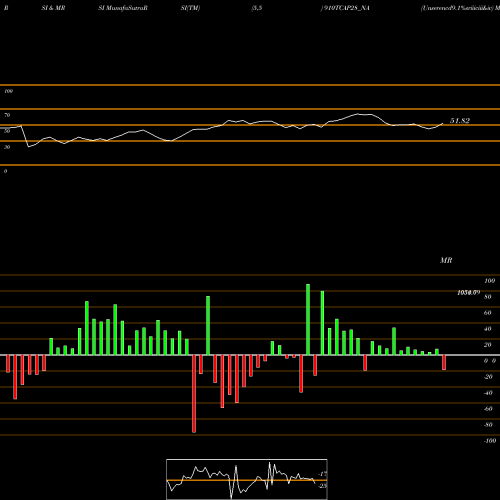The width and height of the screenshot is (500, 500).
Task: Open the mini line chart thumbnail
Action: [247, 479]
